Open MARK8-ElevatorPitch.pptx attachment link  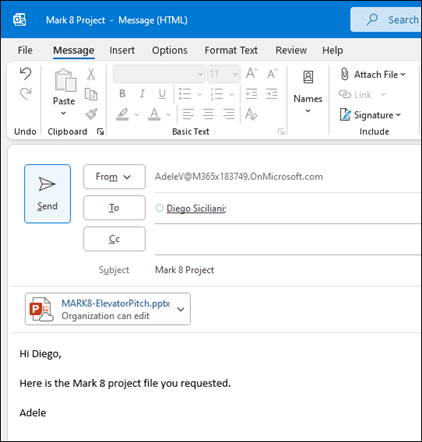coord(116,303)
